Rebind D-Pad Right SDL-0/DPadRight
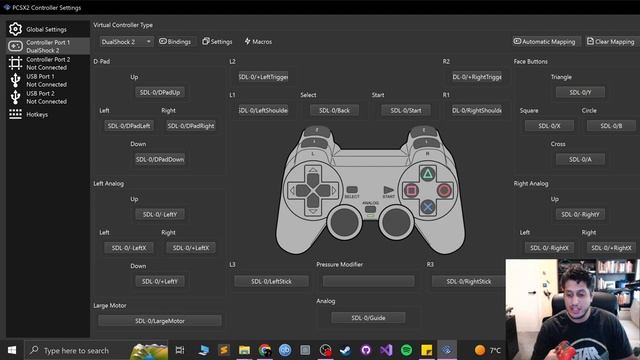640x360 pixels. (x=191, y=126)
